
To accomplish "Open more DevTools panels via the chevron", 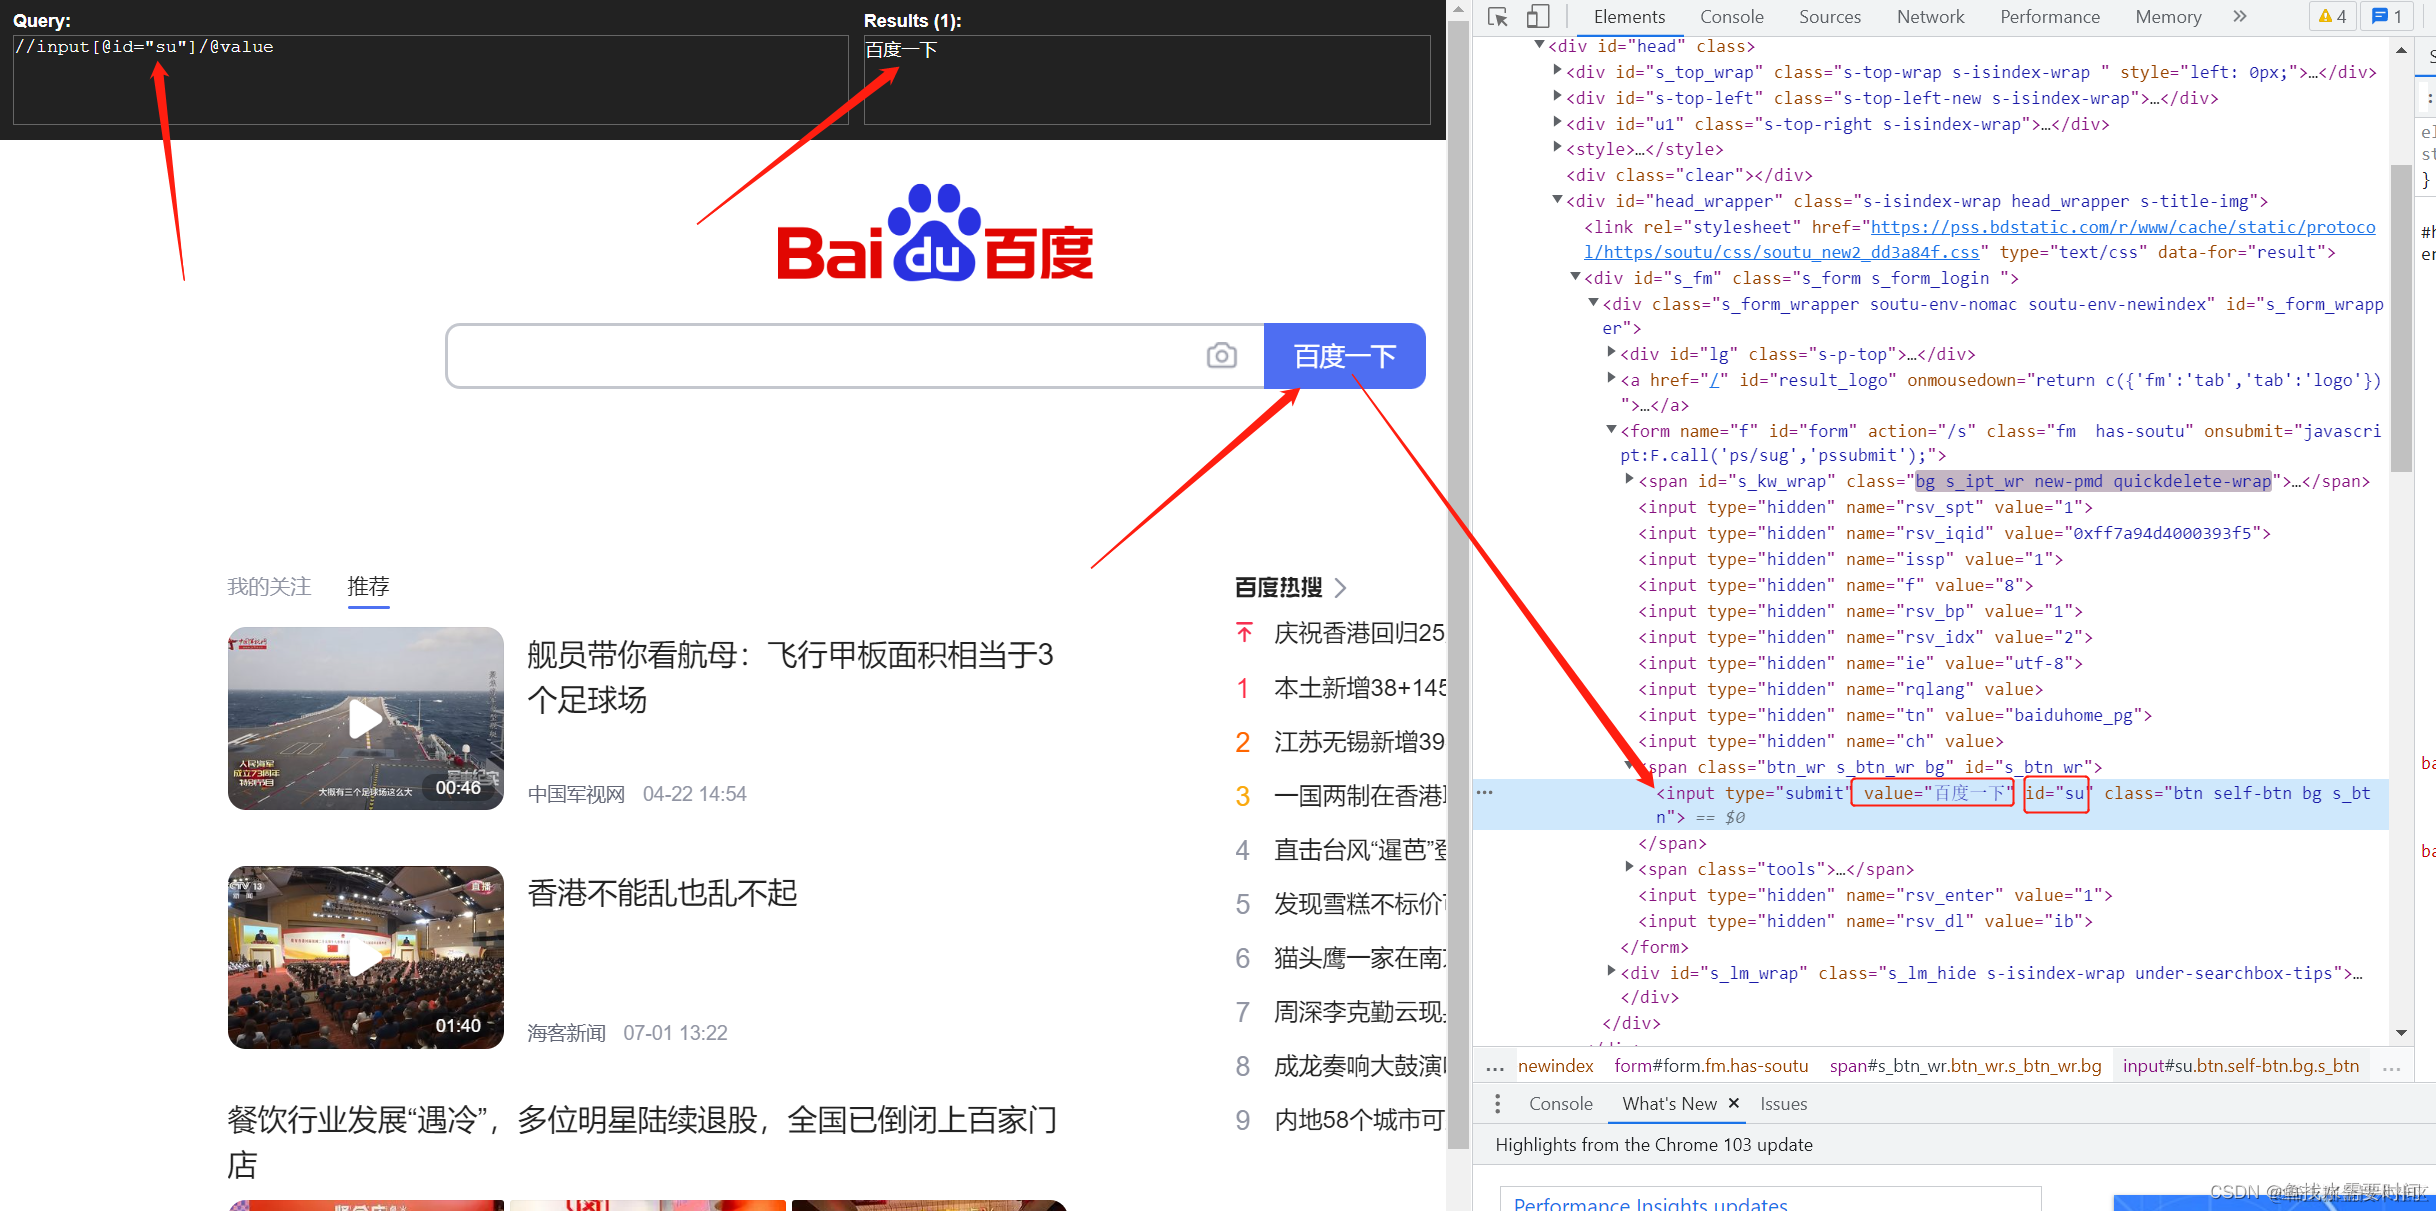I will (2239, 16).
